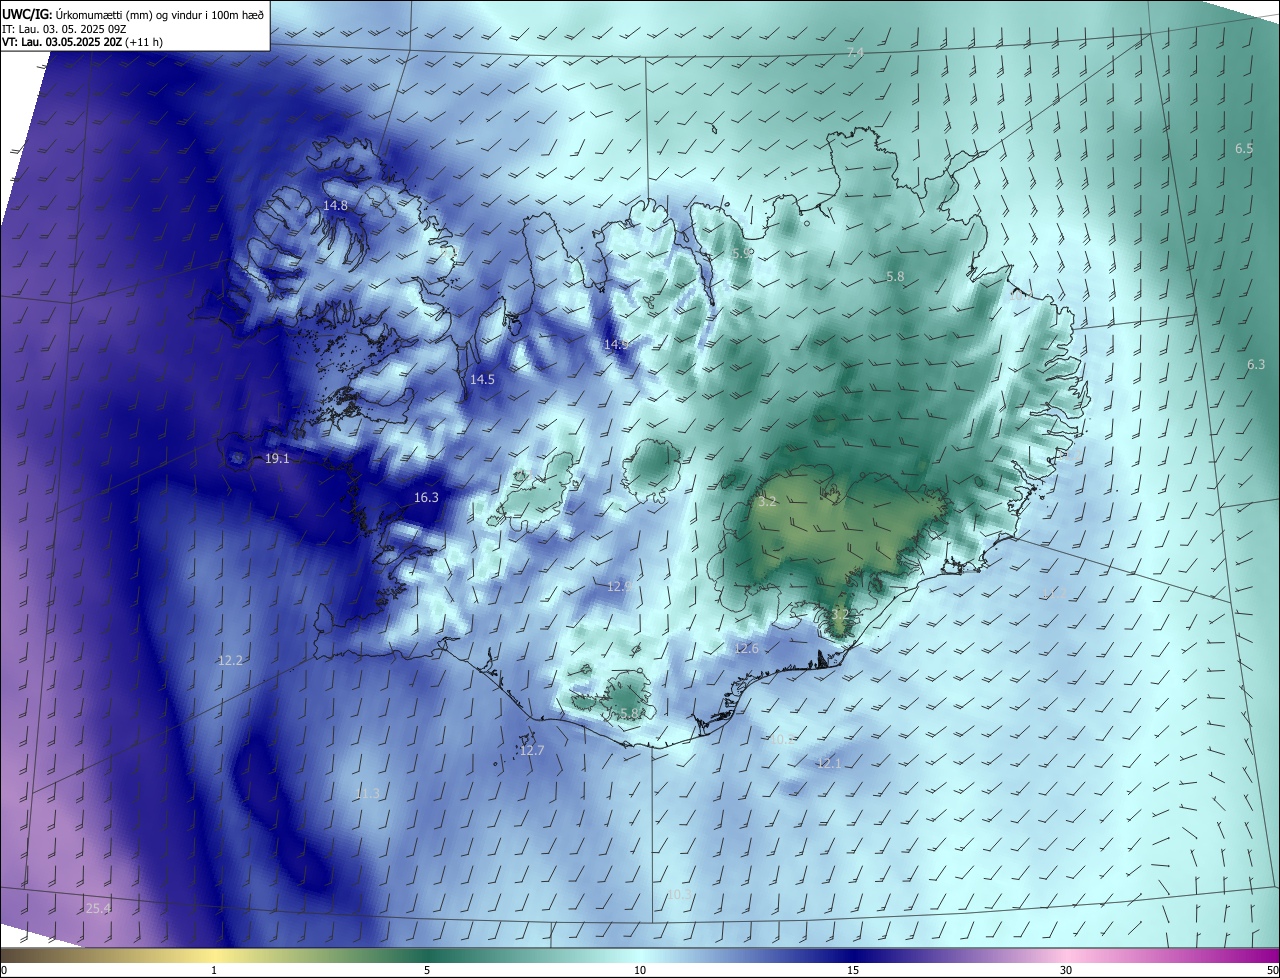The image size is (1280, 978).
Task: Click the 12.9 value label on map
Action: [x=620, y=586]
